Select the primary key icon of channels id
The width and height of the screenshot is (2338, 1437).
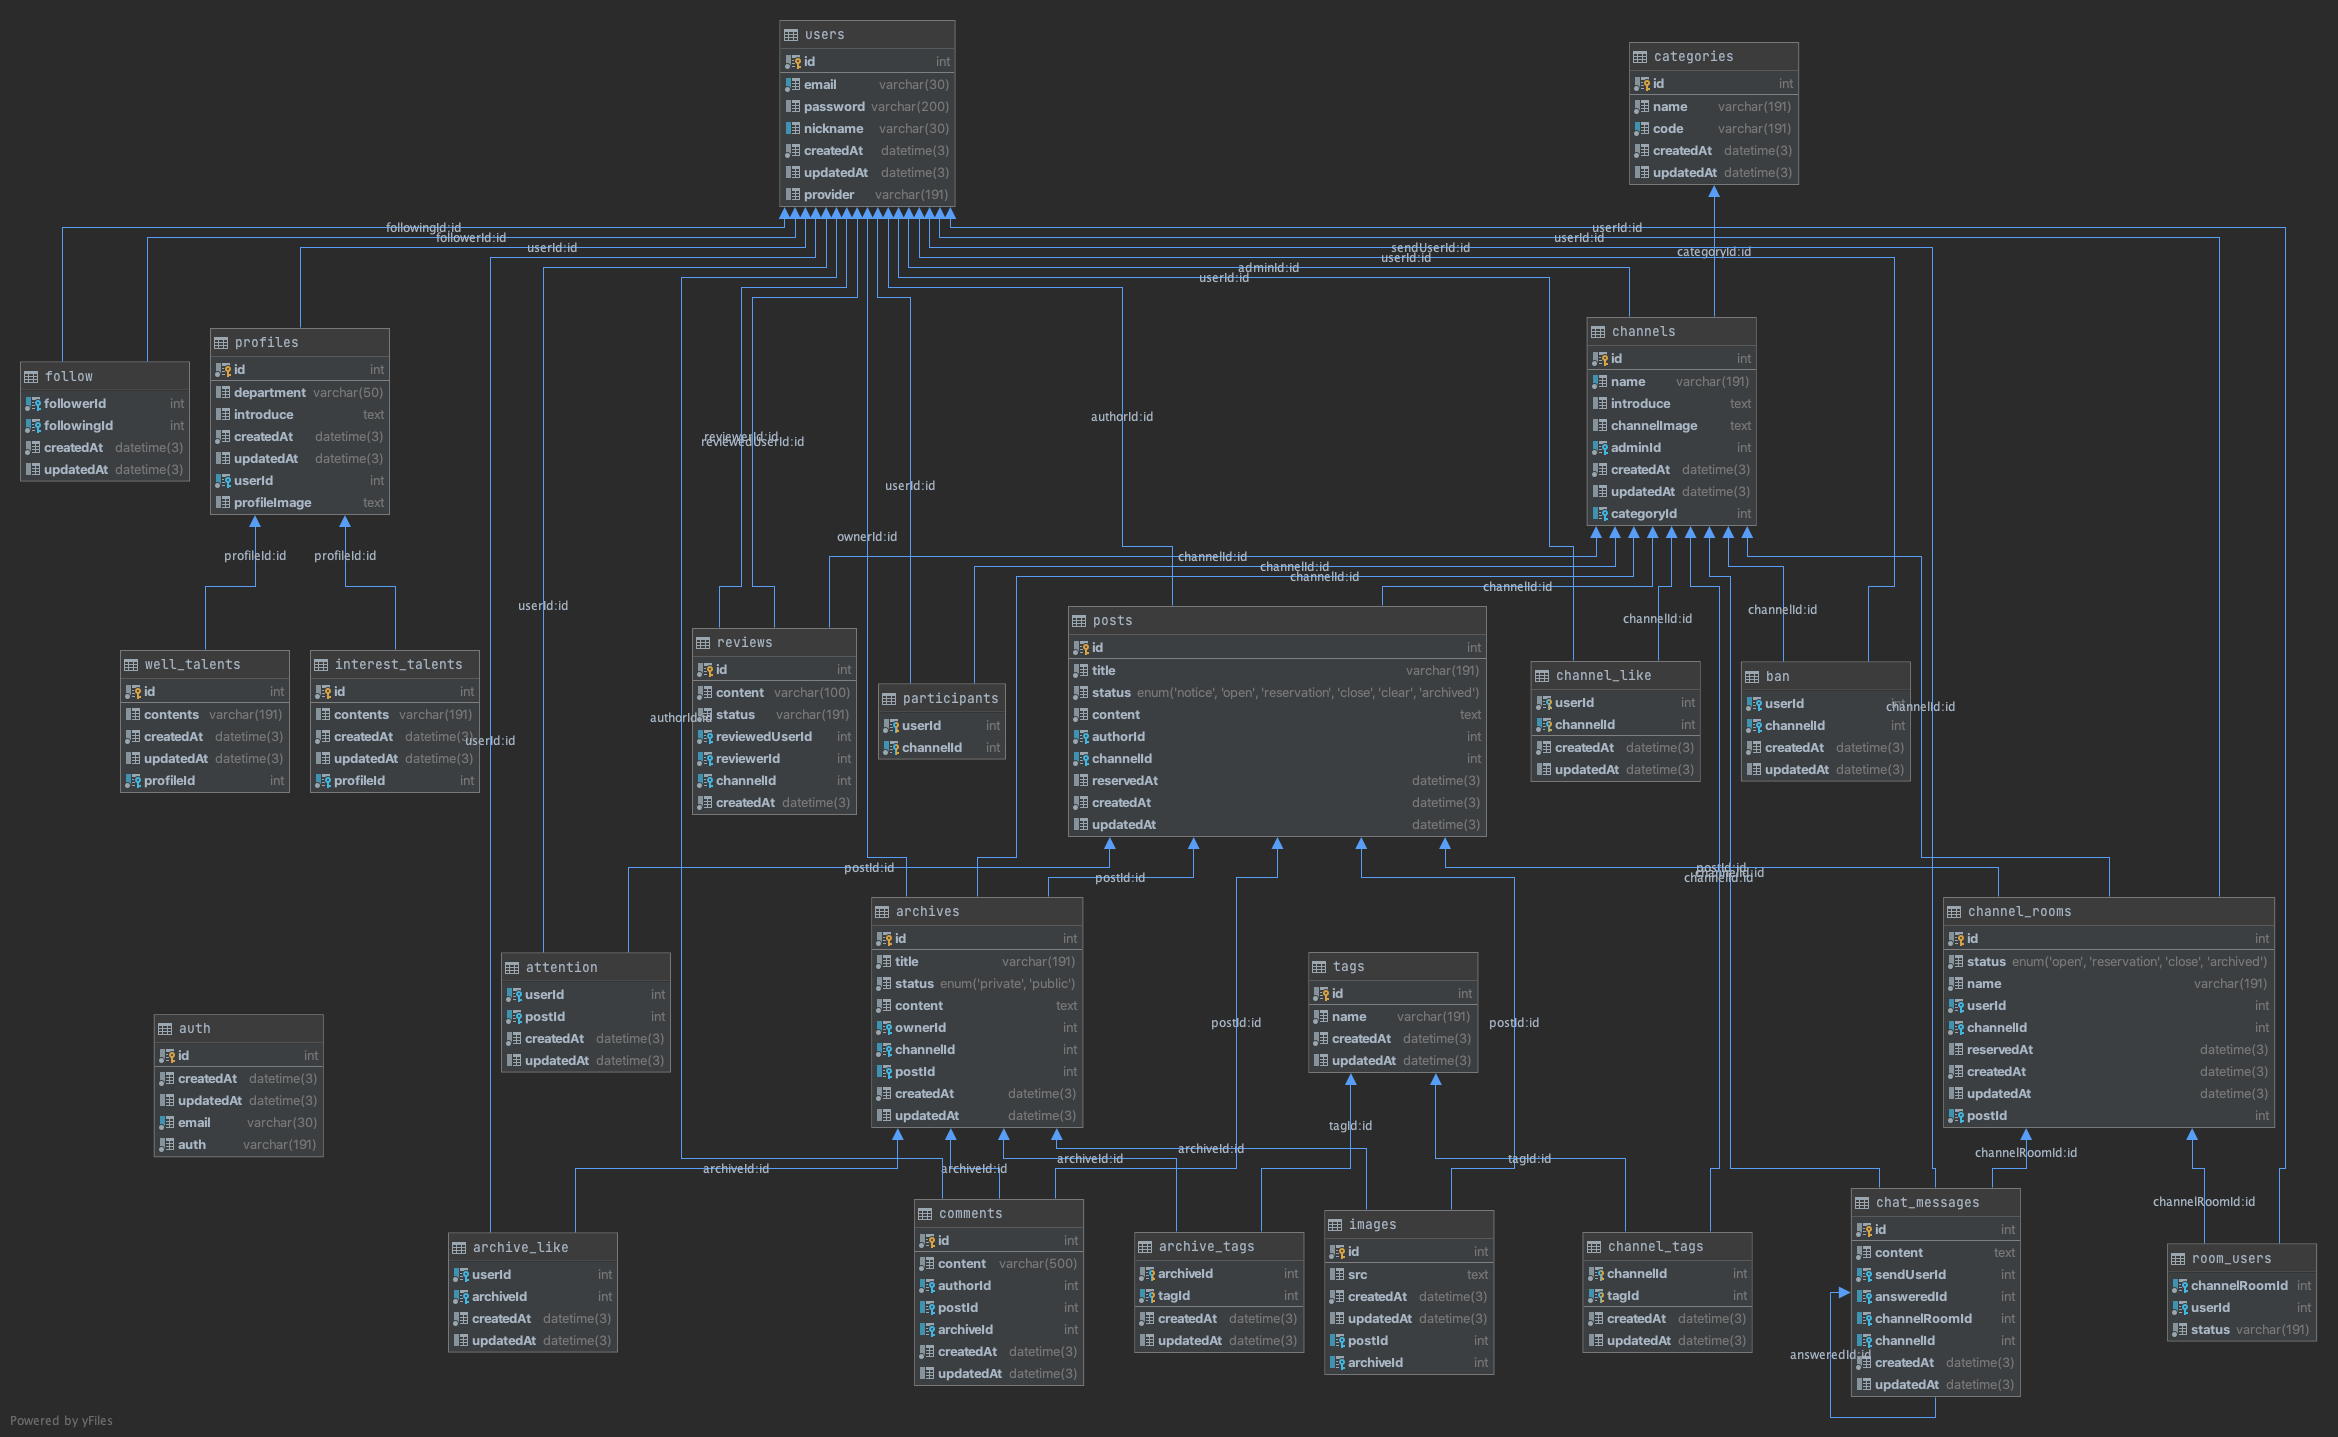1600,359
